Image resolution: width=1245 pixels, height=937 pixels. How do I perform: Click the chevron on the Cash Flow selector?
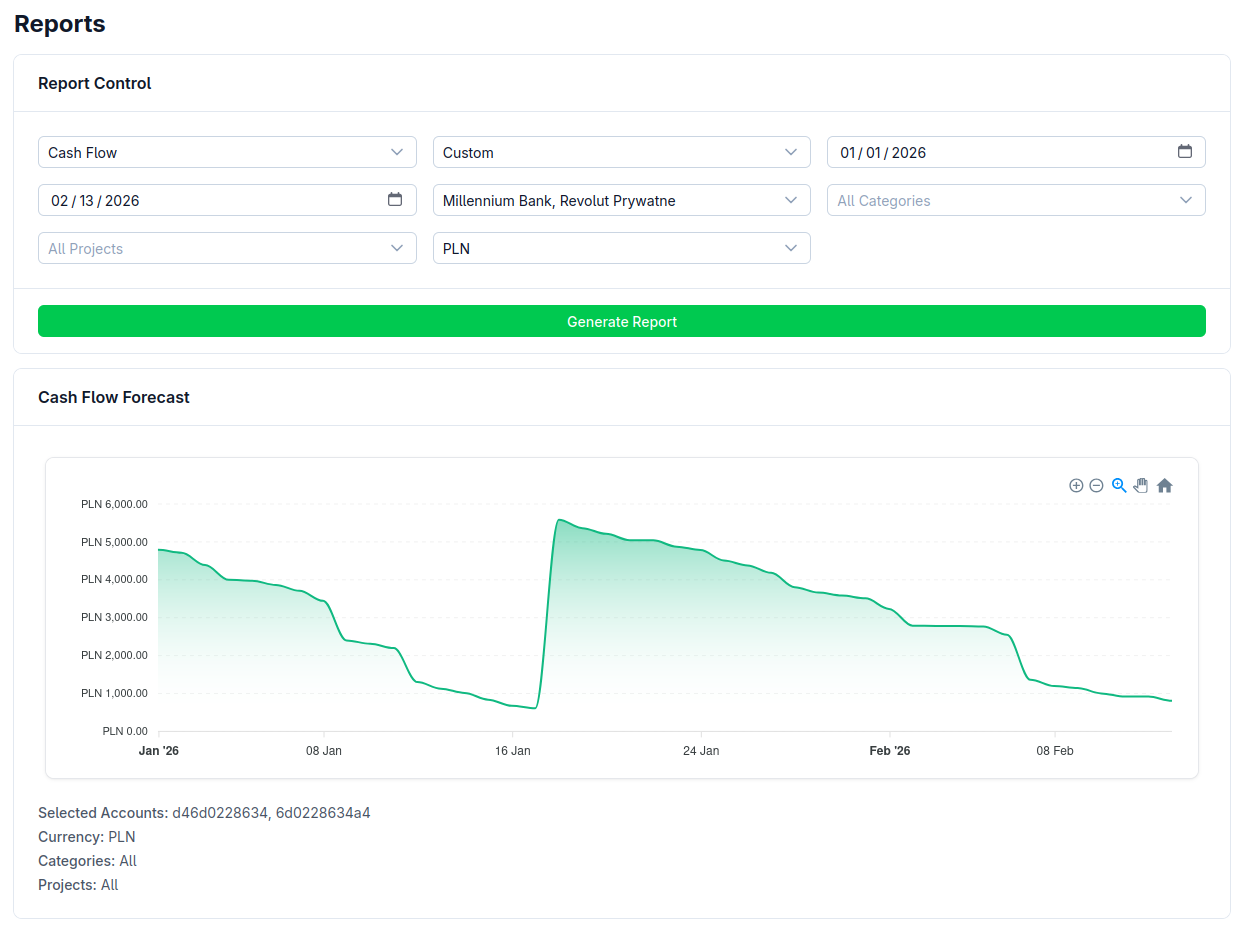397,152
